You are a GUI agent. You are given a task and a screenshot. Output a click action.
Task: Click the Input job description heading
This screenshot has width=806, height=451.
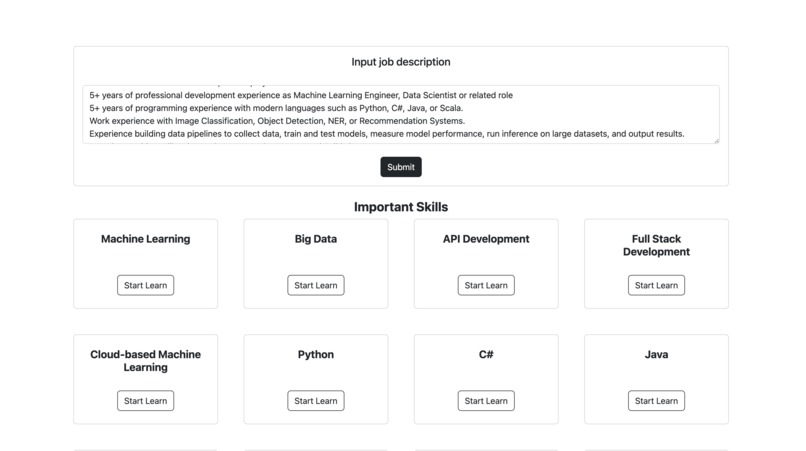[x=400, y=62]
